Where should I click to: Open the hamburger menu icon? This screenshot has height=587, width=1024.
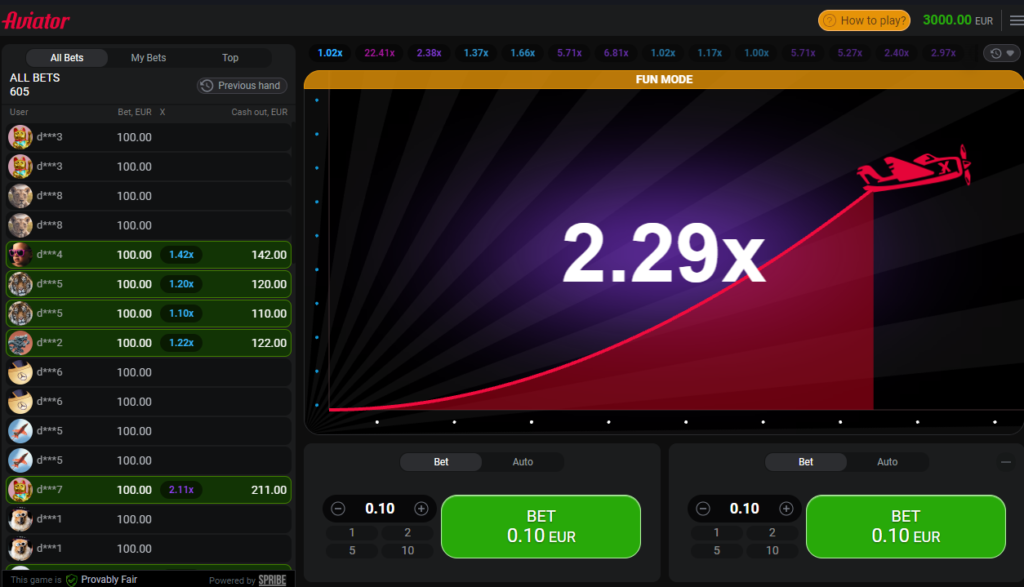click(1016, 20)
